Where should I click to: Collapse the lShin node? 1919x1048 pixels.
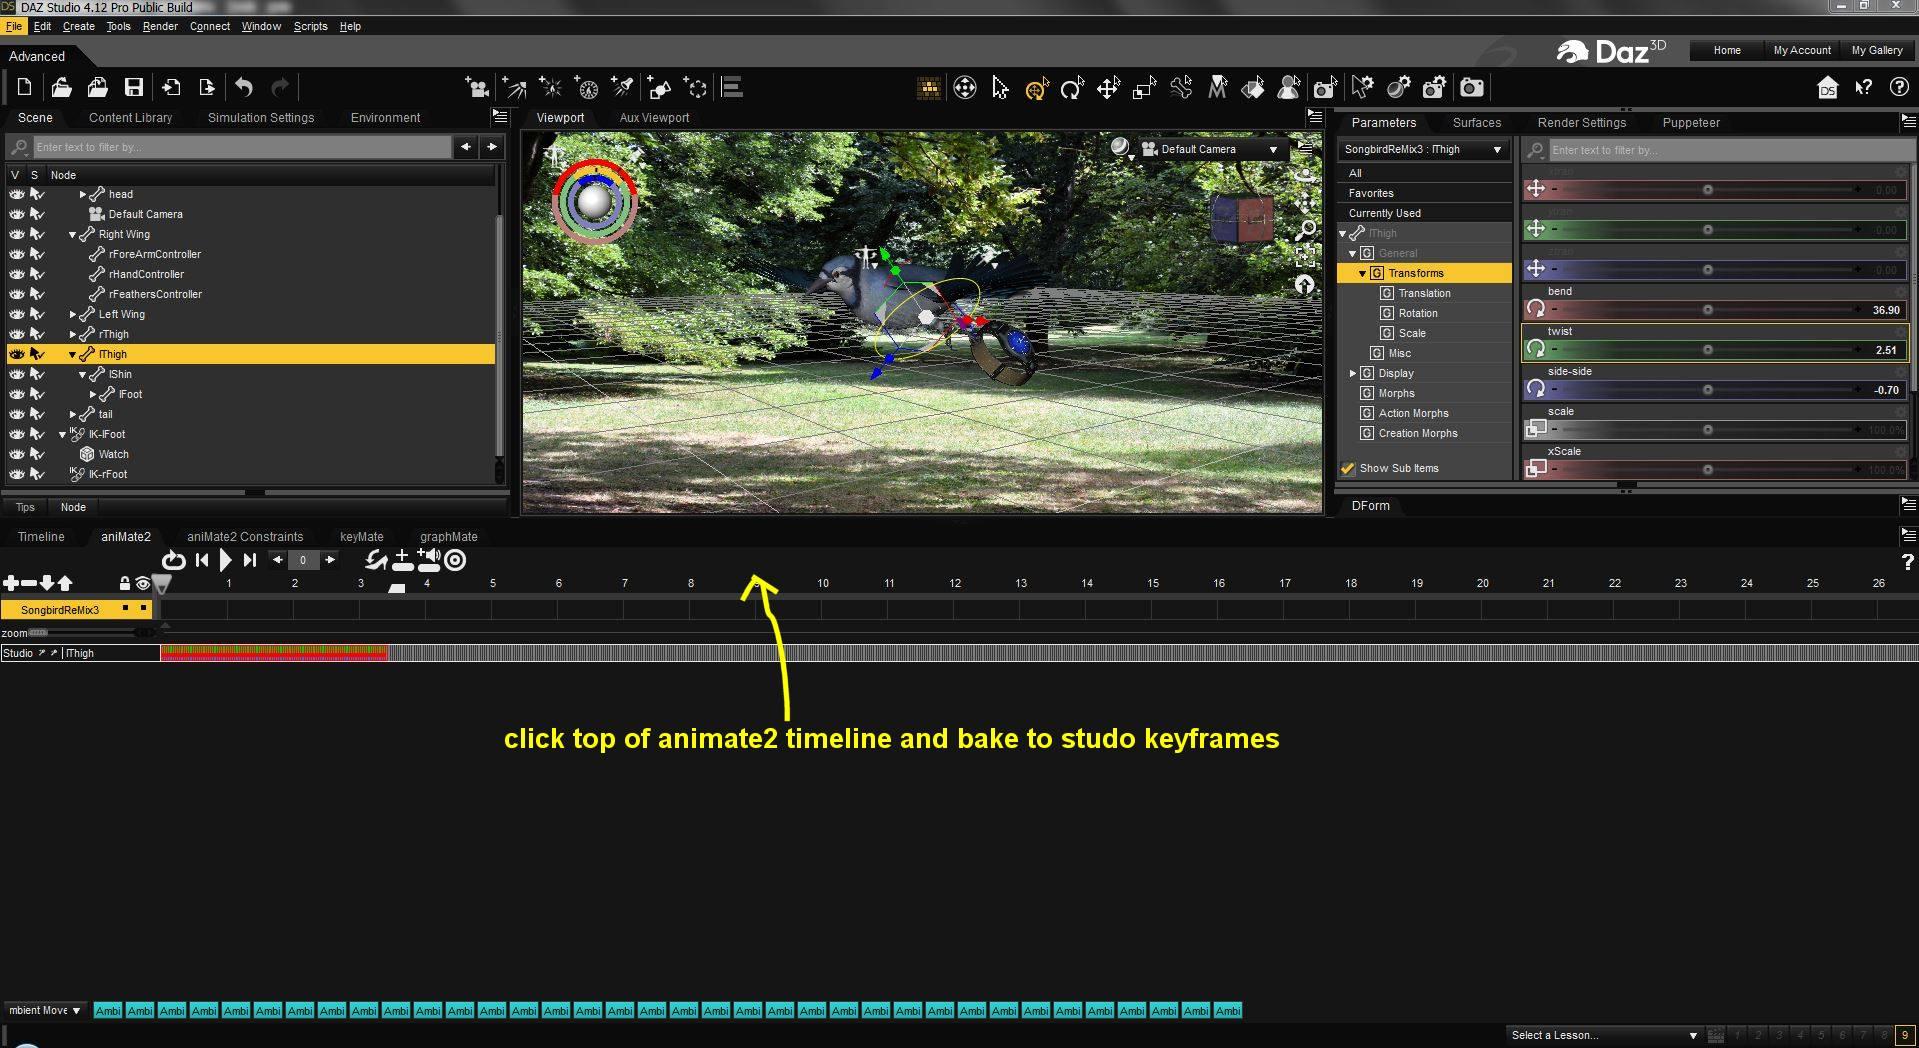[x=83, y=375]
